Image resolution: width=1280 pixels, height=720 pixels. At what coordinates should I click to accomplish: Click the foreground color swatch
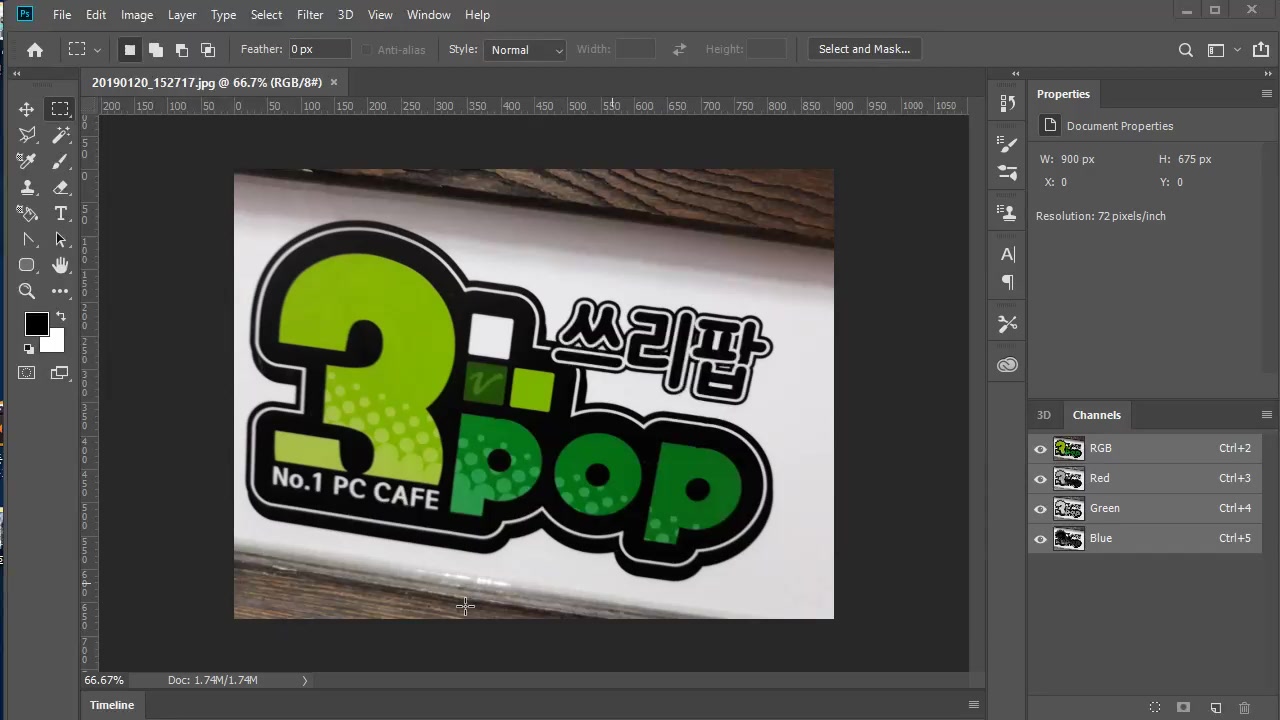[36, 324]
